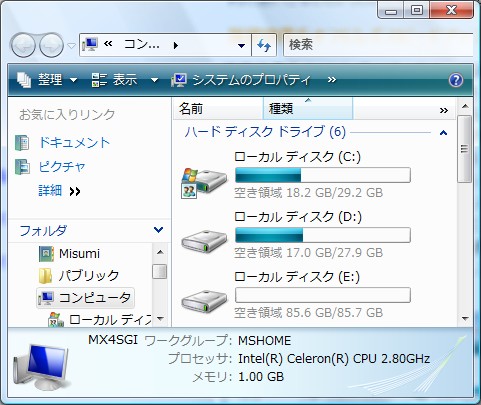The width and height of the screenshot is (481, 405).
Task: Click システムのプロパティ toolbar button
Action: coord(241,80)
